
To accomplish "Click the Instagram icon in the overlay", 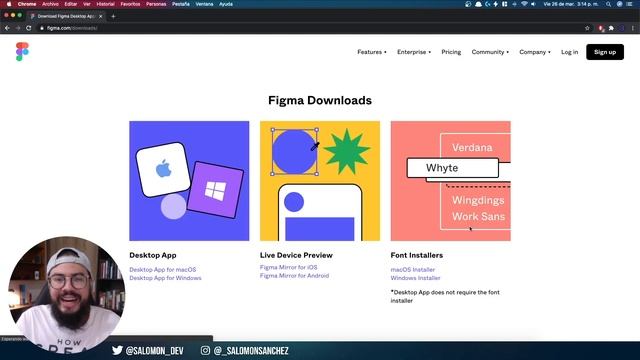I will coord(205,350).
